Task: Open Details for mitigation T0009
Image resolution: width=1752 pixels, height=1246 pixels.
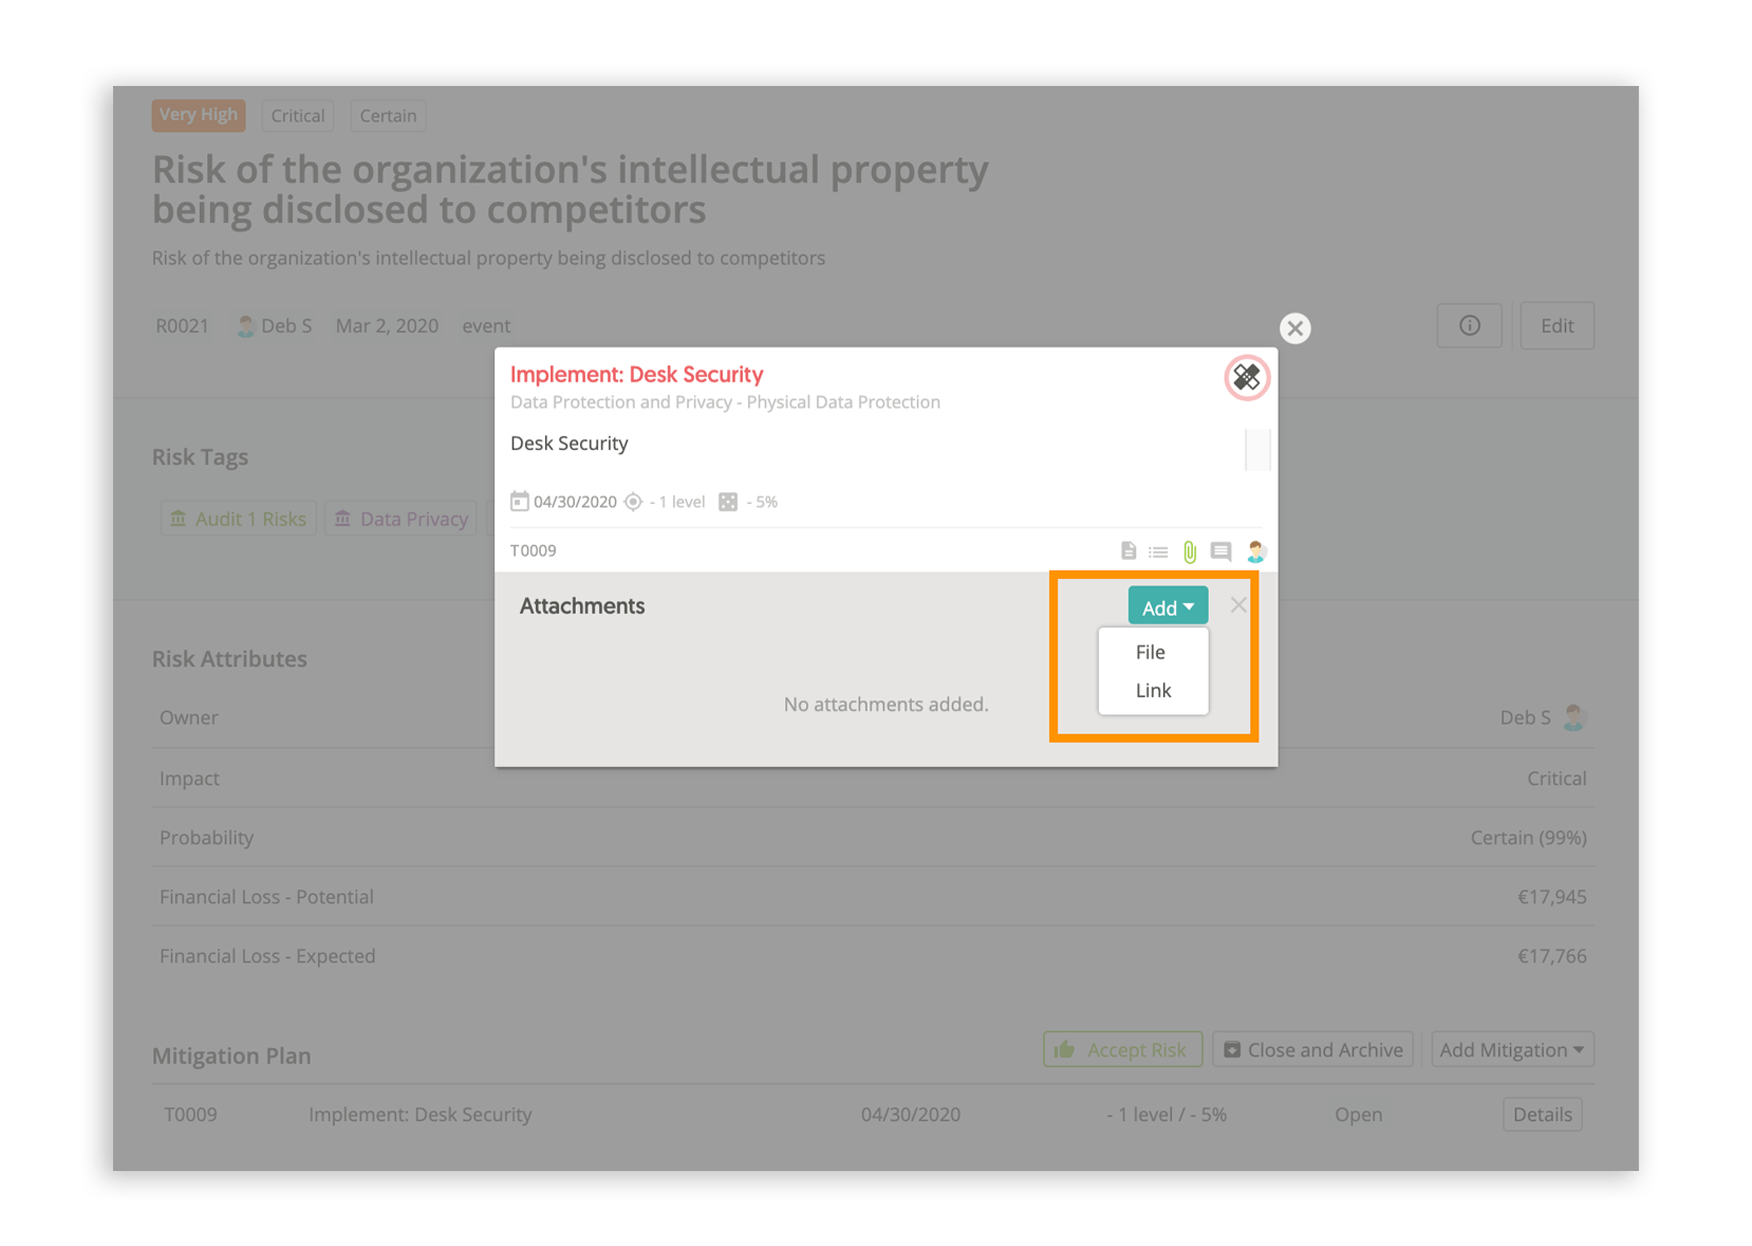Action: [1542, 1114]
